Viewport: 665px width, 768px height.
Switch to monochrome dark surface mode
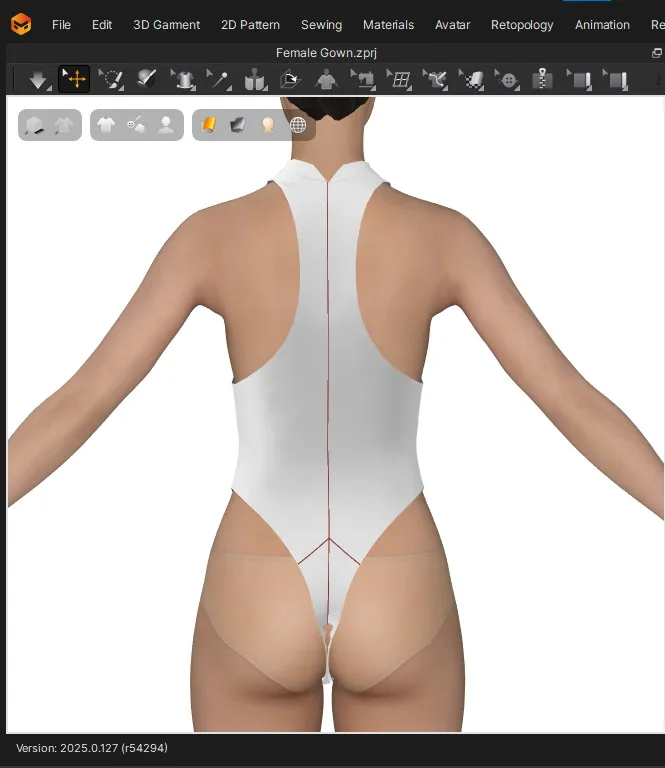(238, 125)
